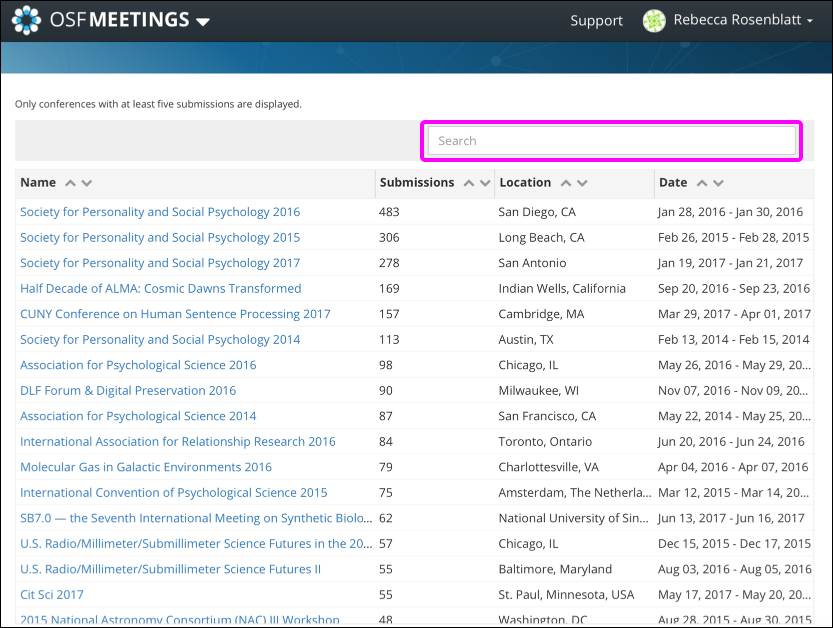Click the Location column header

(525, 182)
